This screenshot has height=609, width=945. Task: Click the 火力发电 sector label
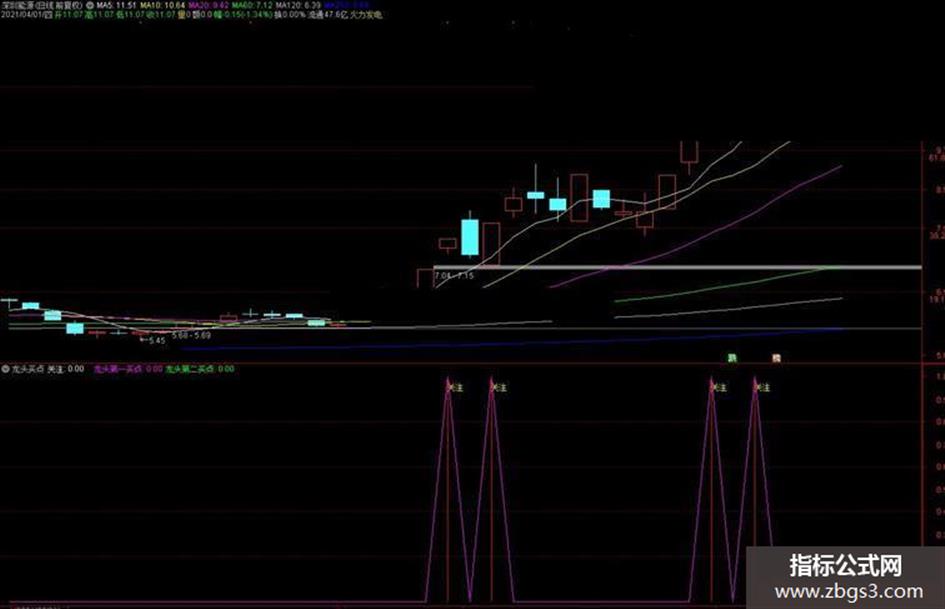coord(366,14)
